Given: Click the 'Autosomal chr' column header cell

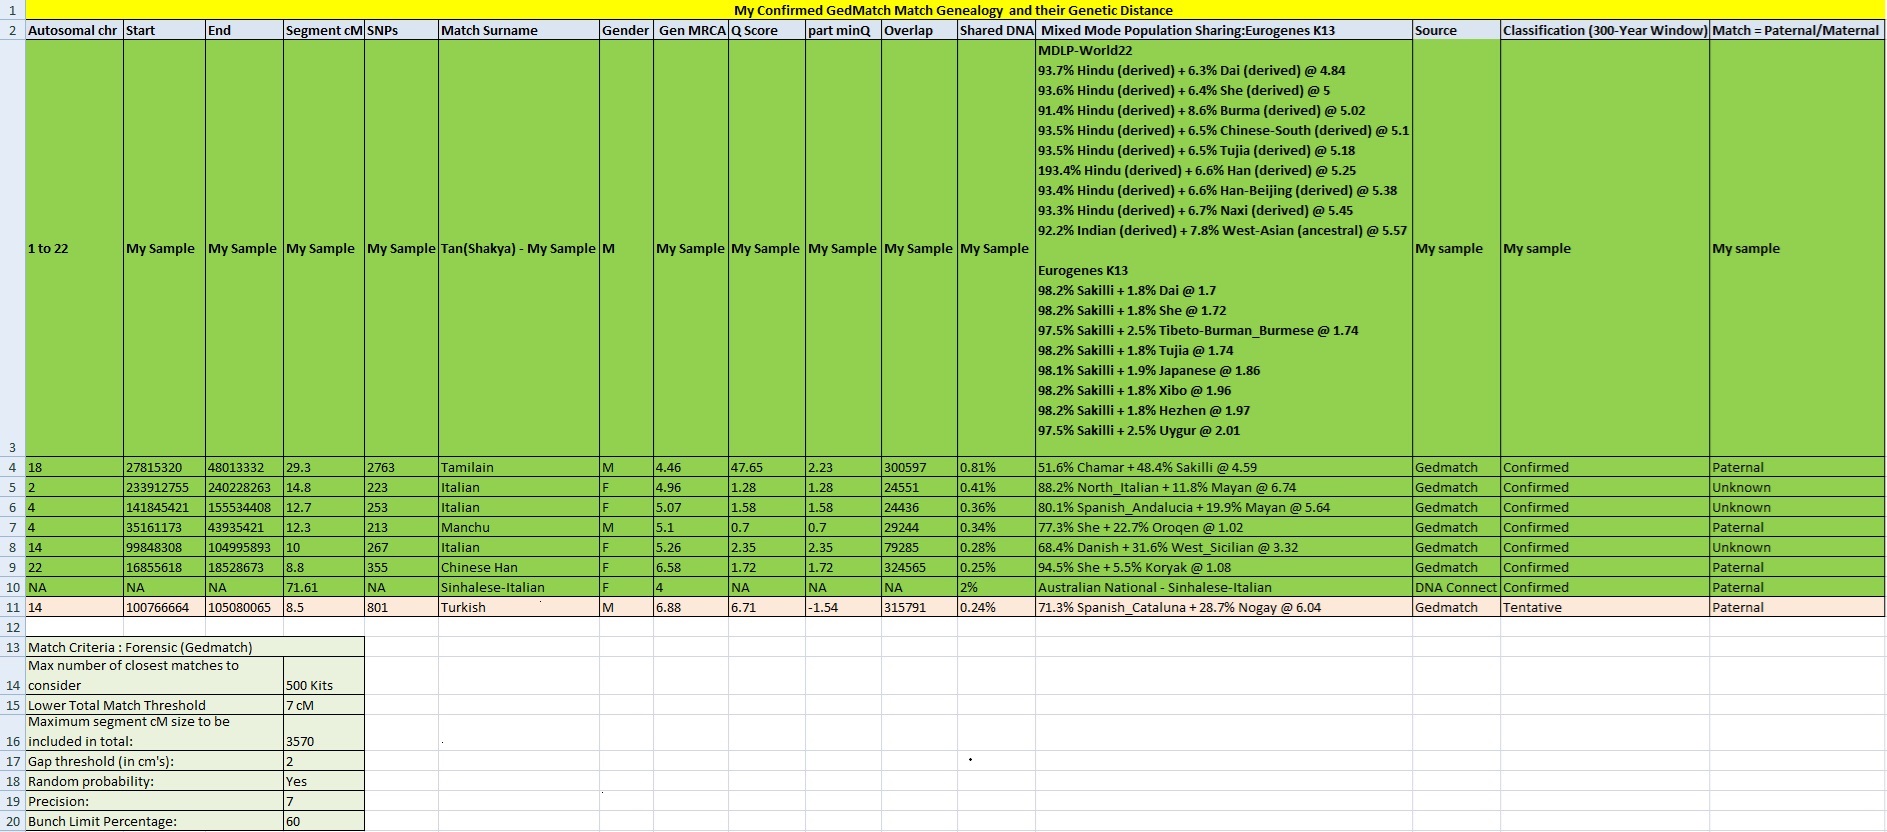Looking at the screenshot, I should [74, 30].
